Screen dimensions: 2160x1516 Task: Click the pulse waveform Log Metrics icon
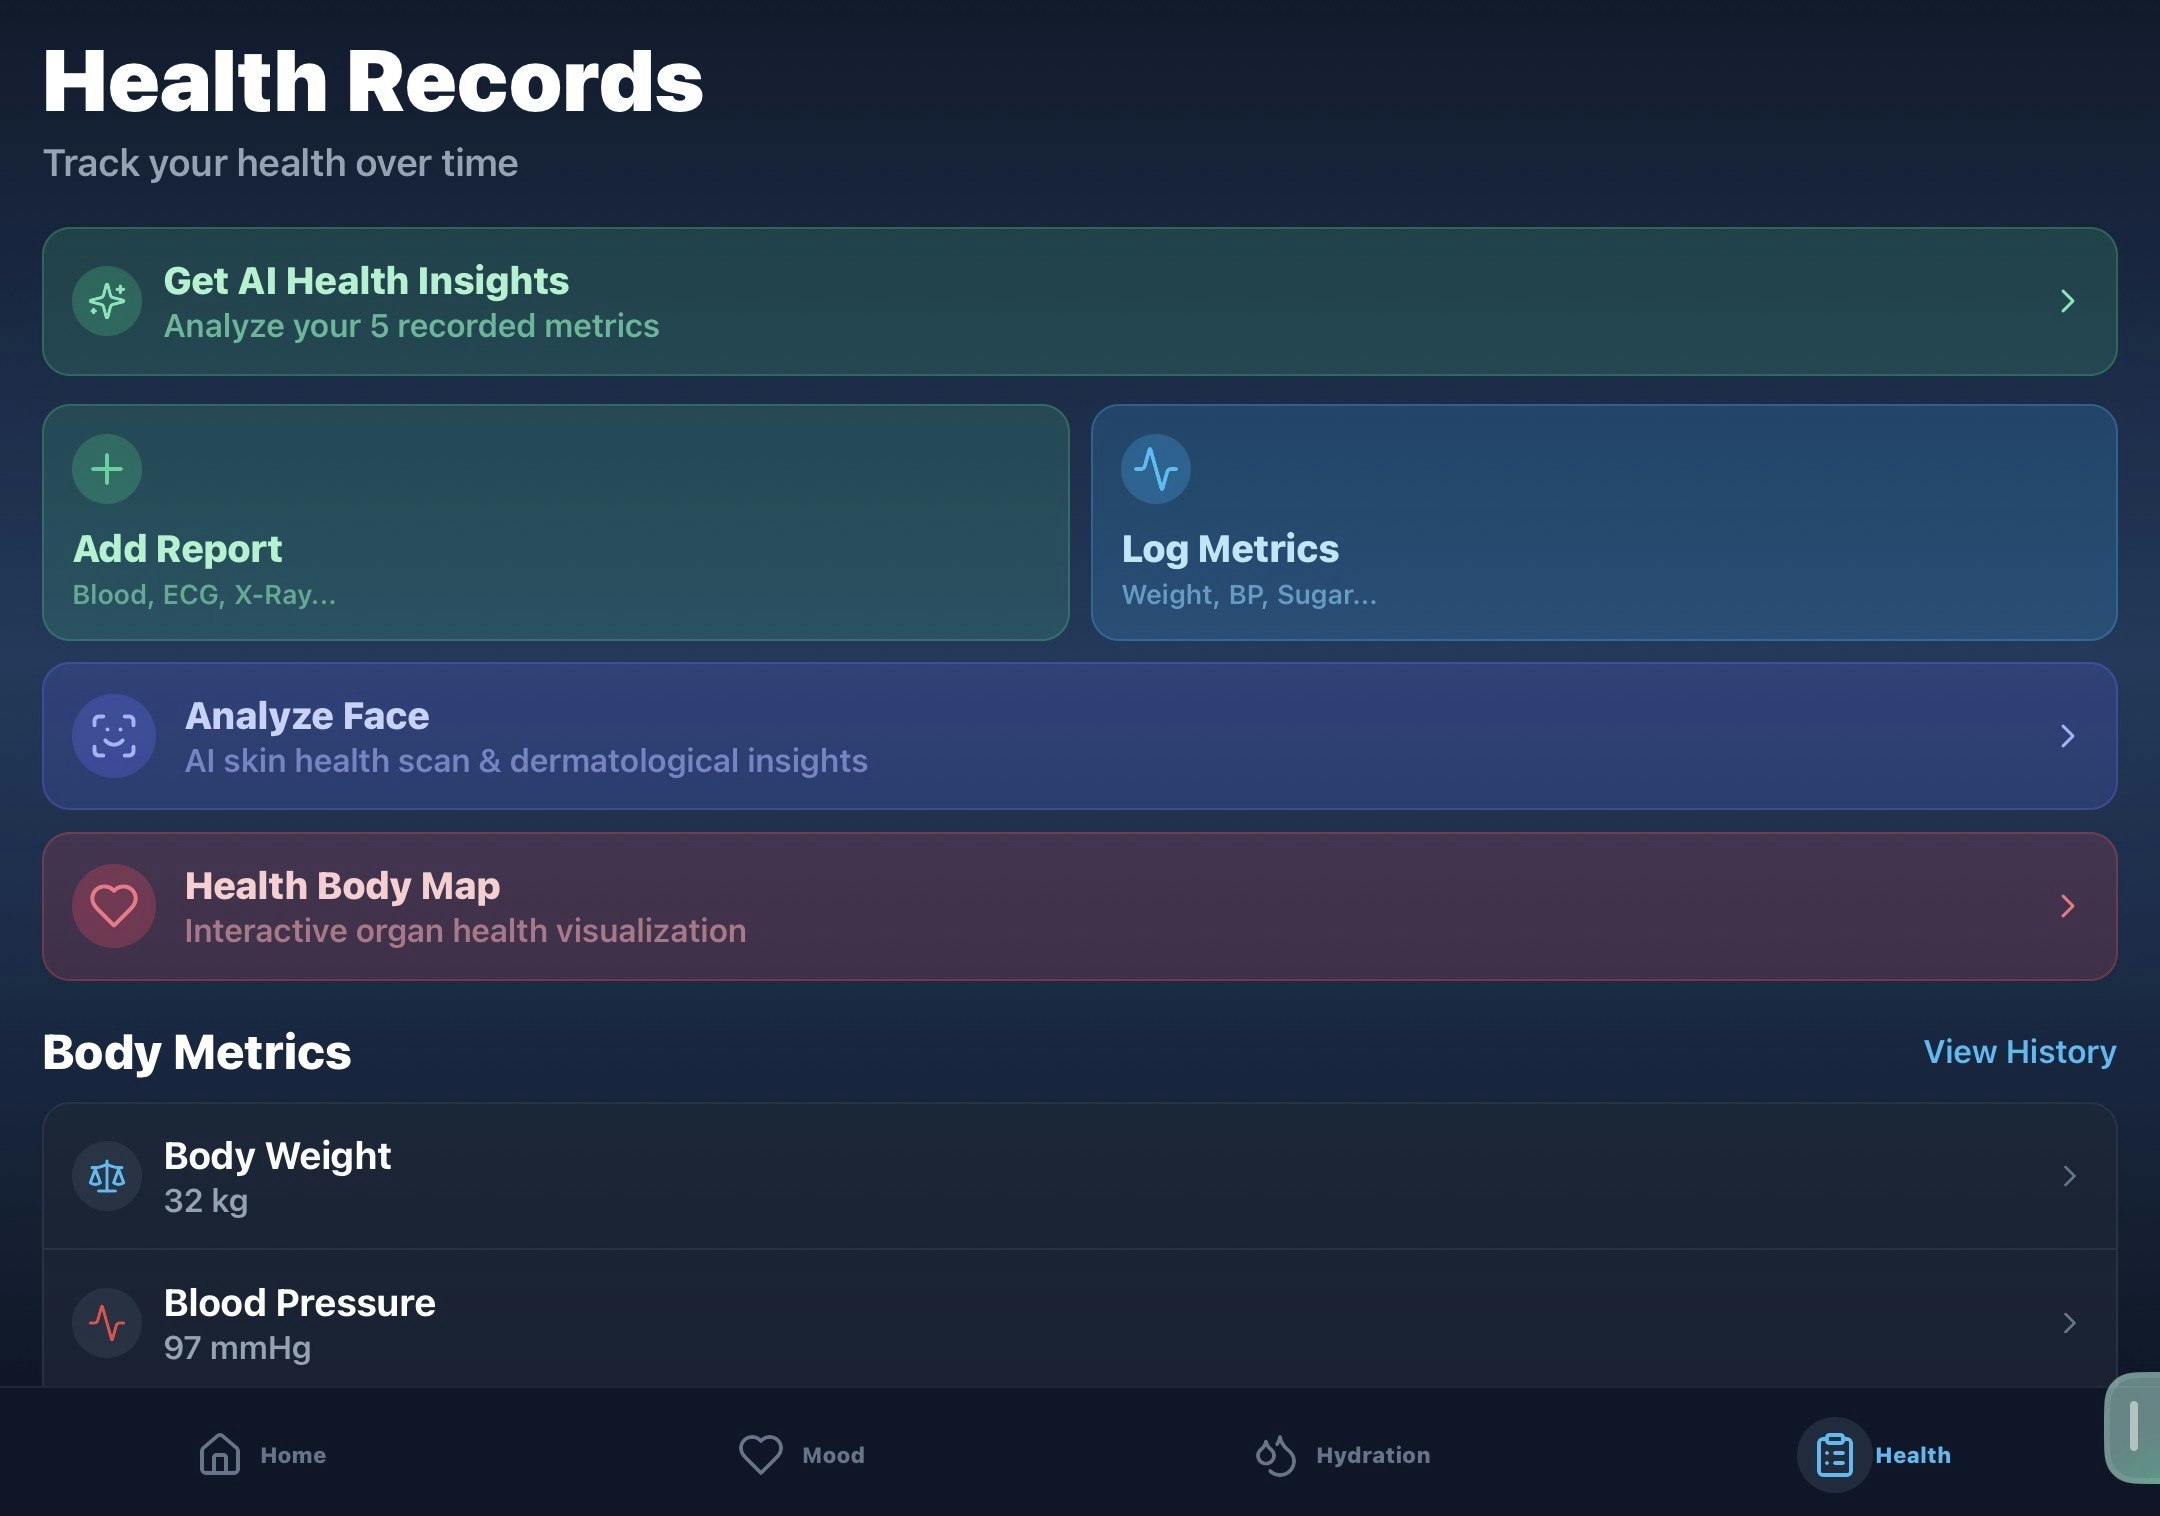click(1155, 469)
